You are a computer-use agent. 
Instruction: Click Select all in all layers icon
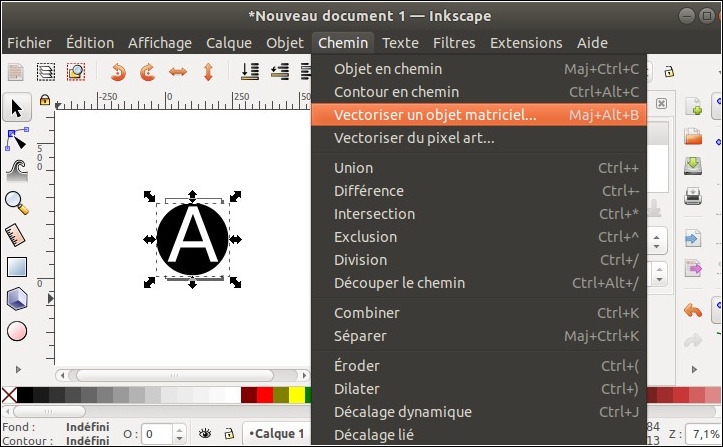pos(46,72)
